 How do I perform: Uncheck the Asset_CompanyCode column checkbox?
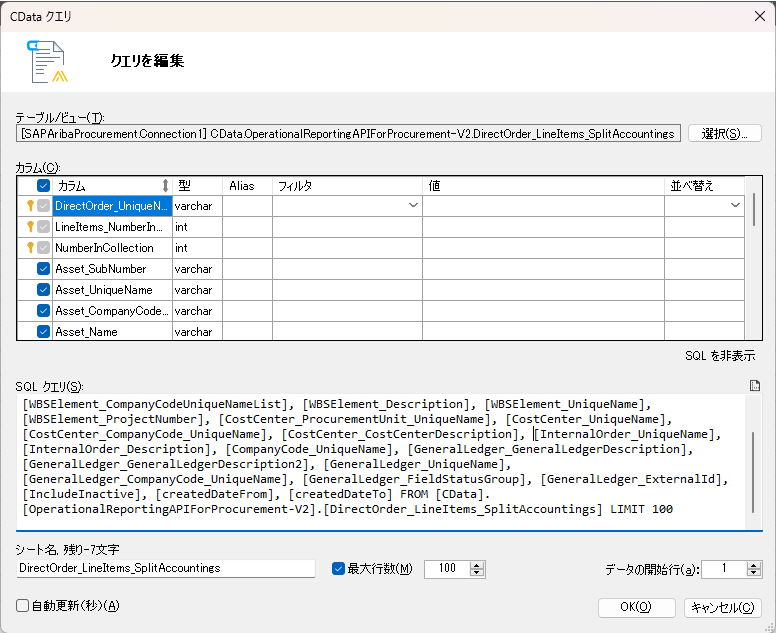click(44, 311)
